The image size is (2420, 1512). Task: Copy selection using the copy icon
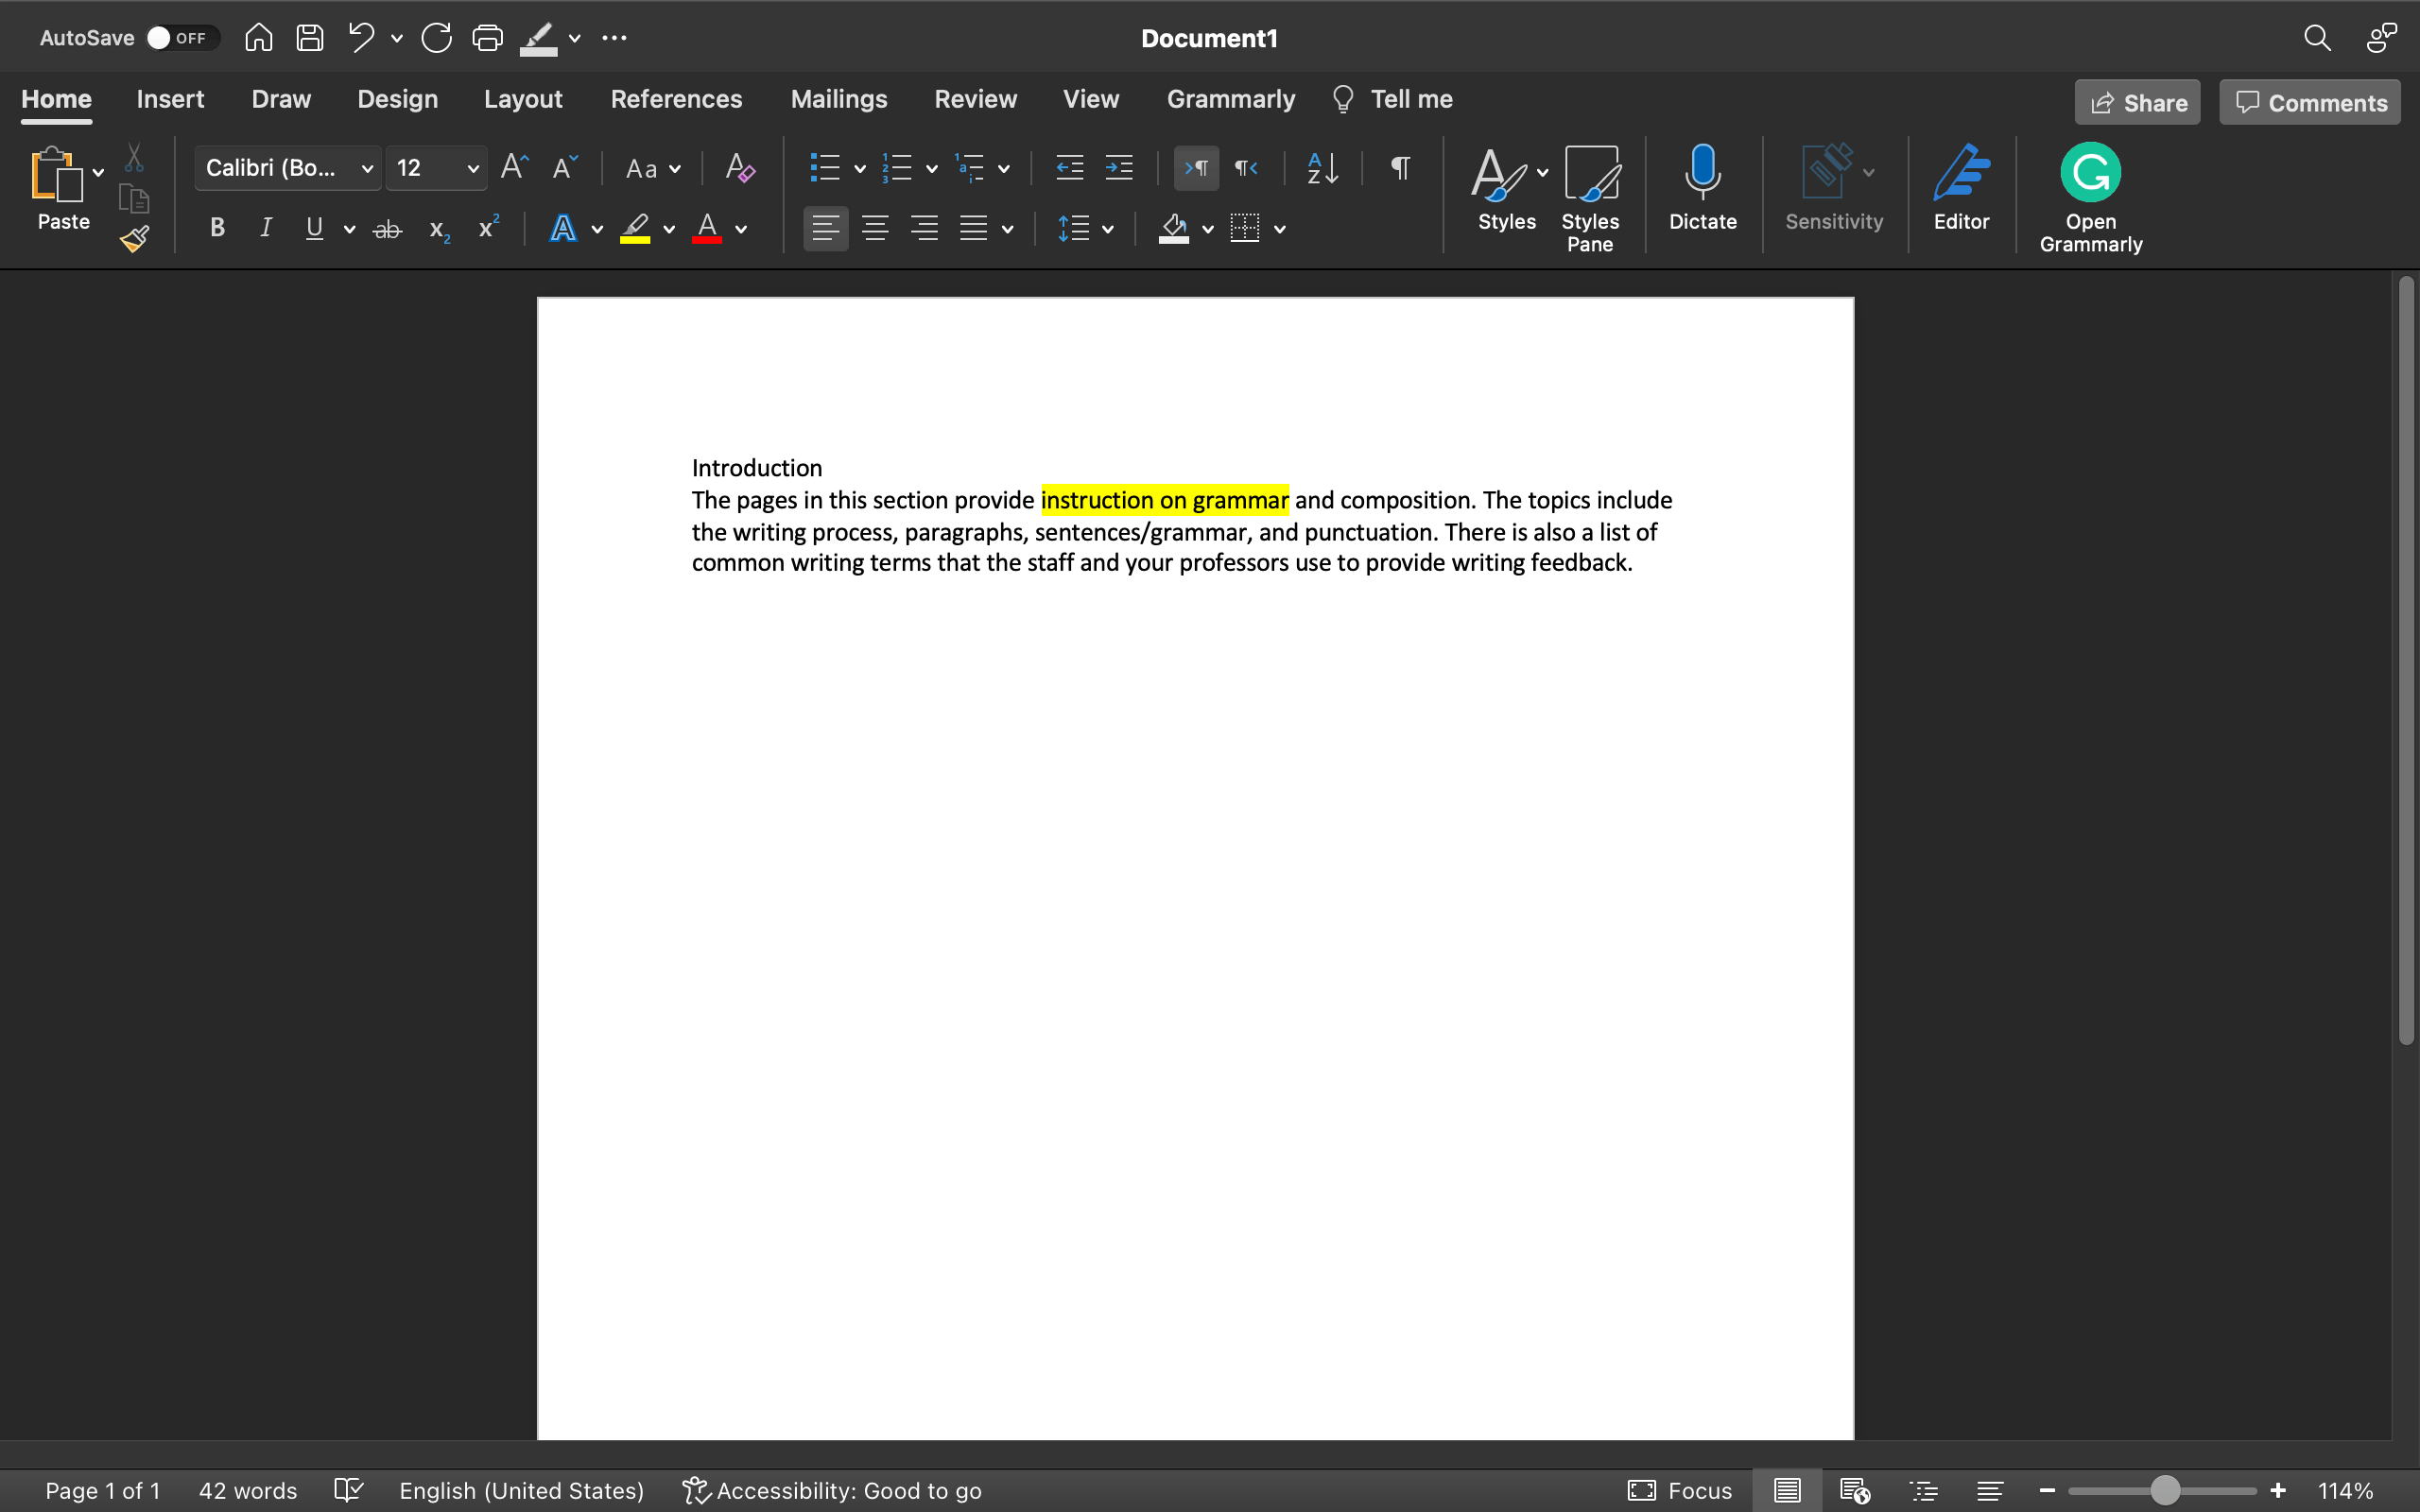134,199
